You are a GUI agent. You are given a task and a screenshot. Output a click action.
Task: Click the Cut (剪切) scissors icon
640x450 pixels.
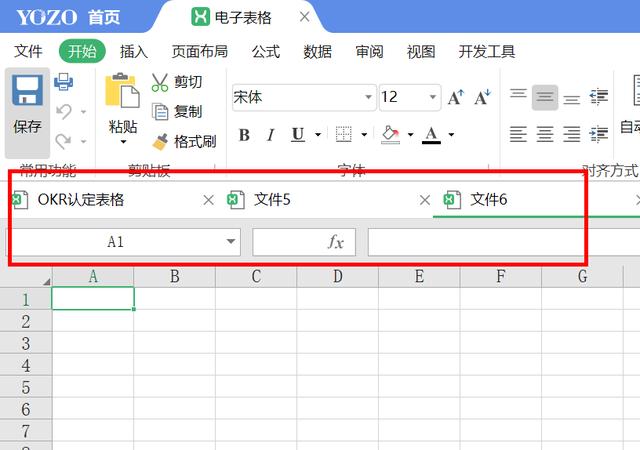pyautogui.click(x=160, y=82)
